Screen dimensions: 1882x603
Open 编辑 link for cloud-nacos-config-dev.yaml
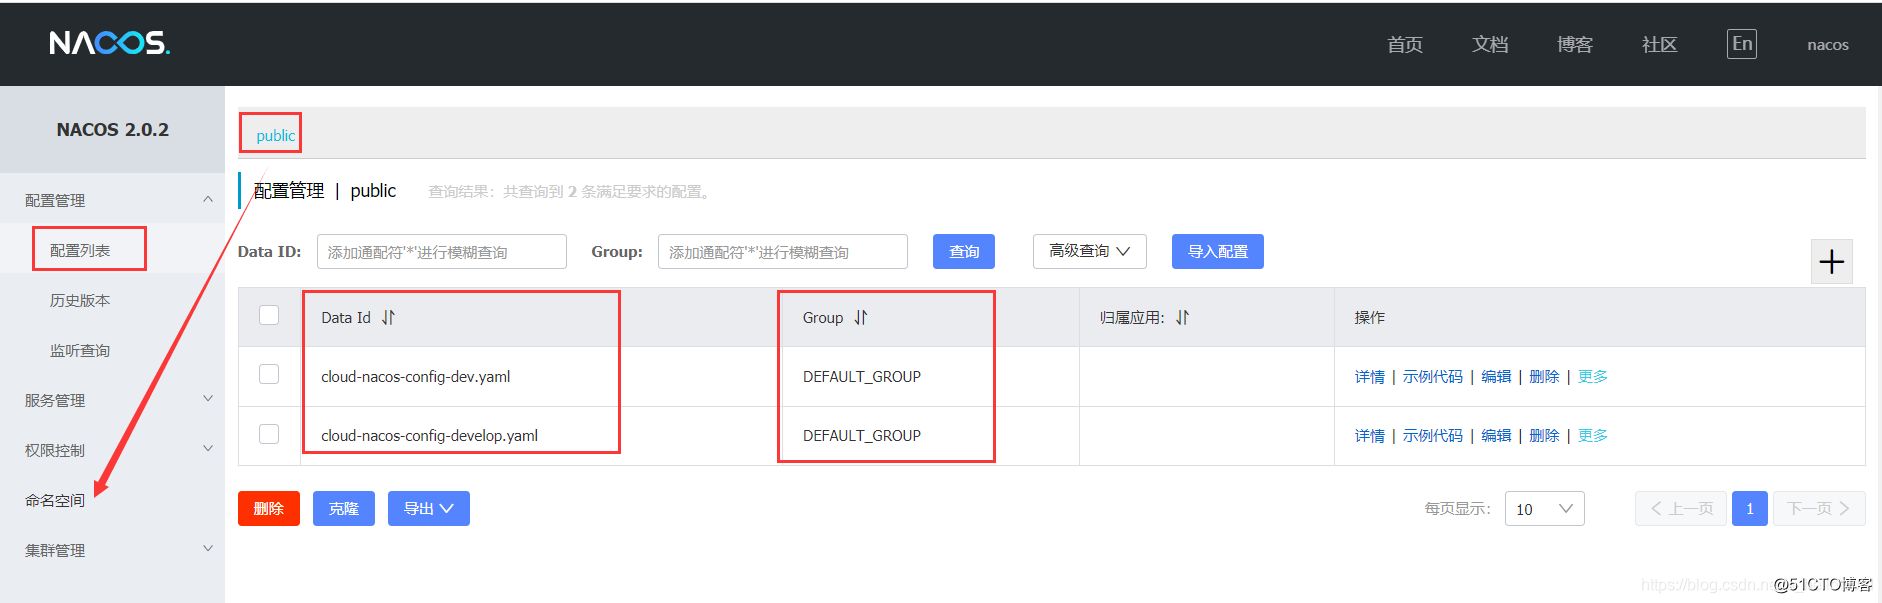[1496, 377]
